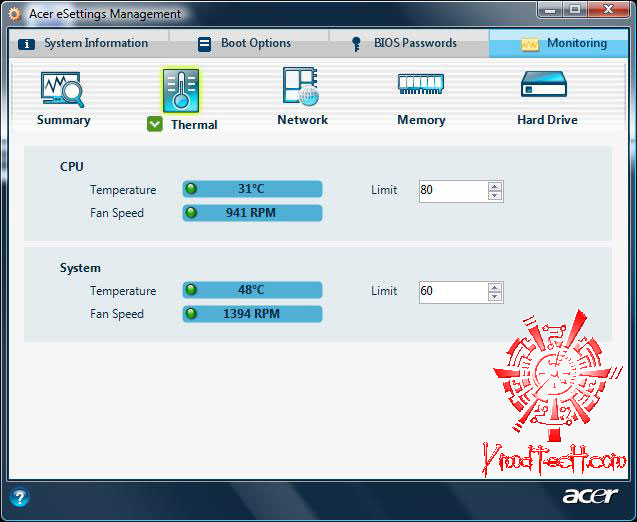Click the System temperature bar 48°C

252,290
